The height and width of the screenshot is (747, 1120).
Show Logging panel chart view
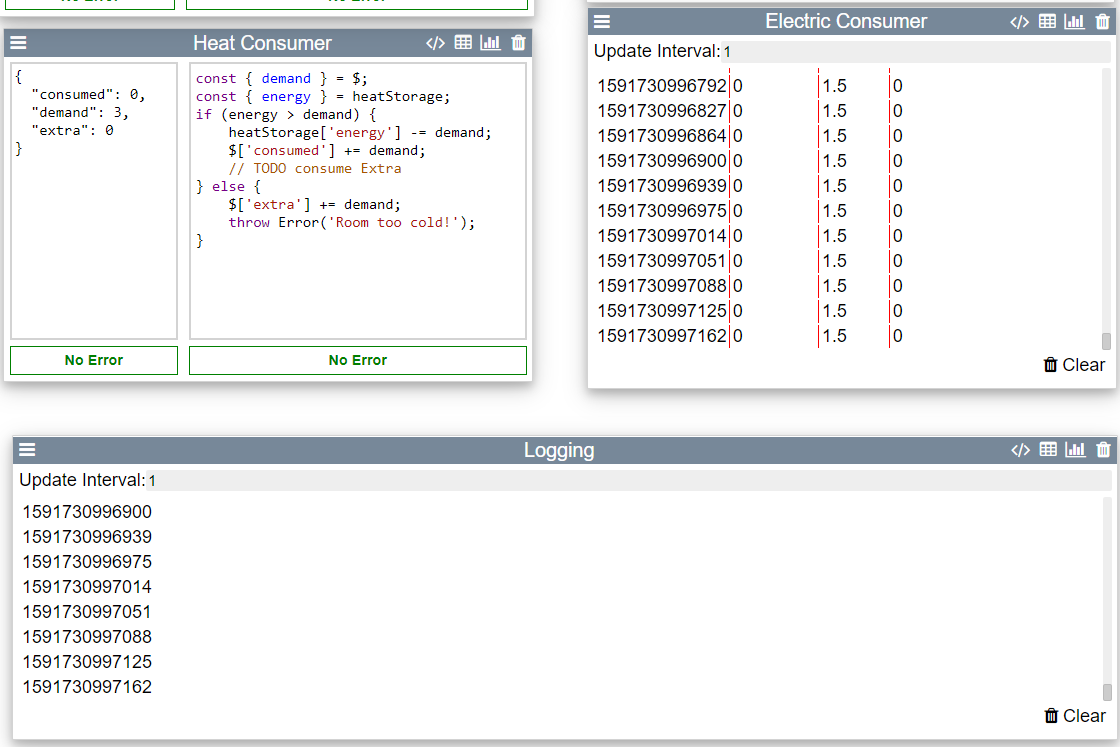(1075, 450)
